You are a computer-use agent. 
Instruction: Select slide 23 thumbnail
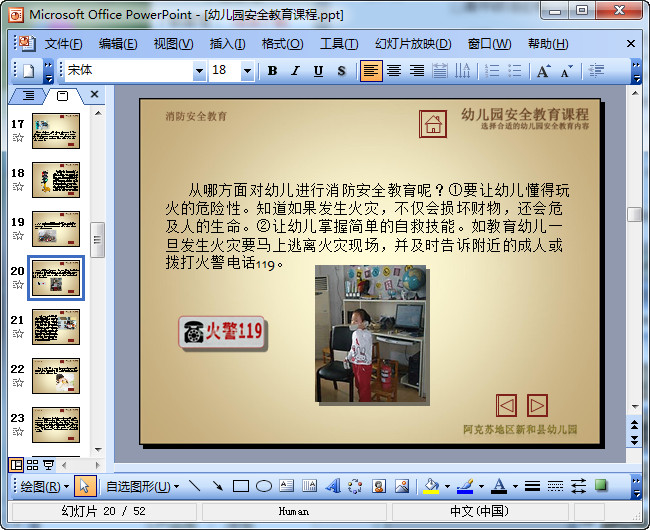[56, 425]
